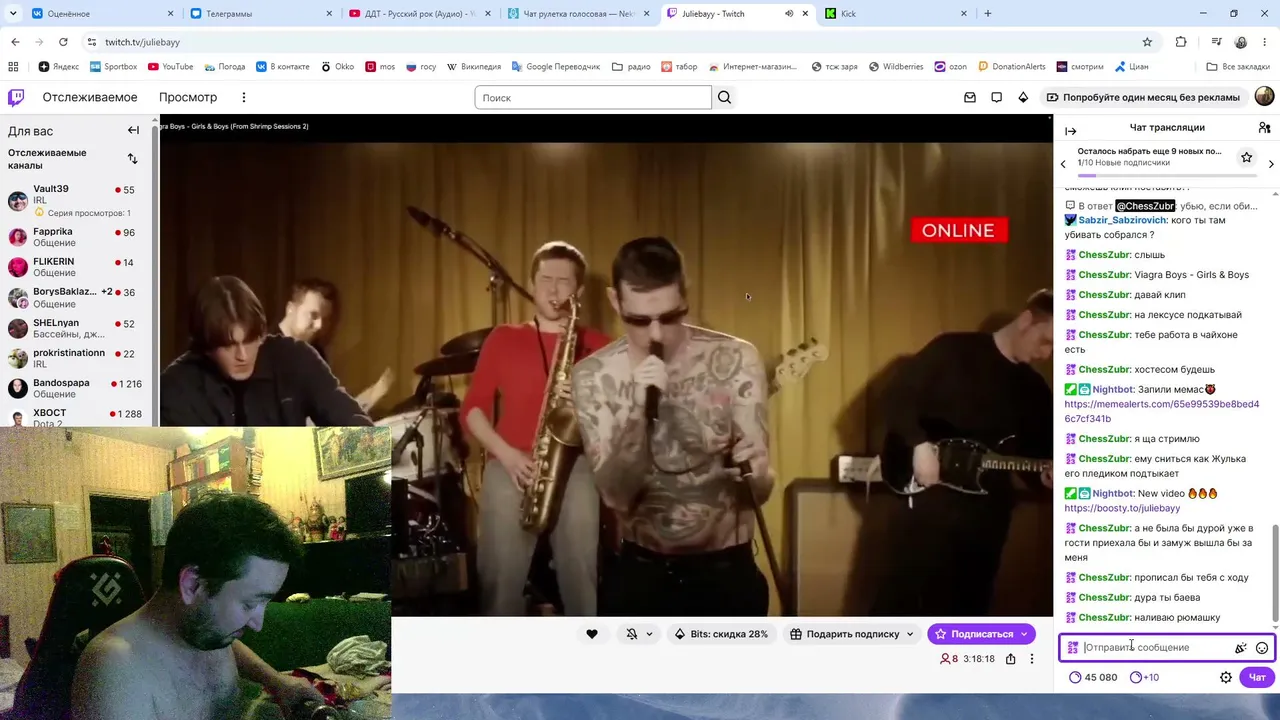Open the emoji picker in chat input
Image resolution: width=1280 pixels, height=720 pixels.
(1262, 648)
